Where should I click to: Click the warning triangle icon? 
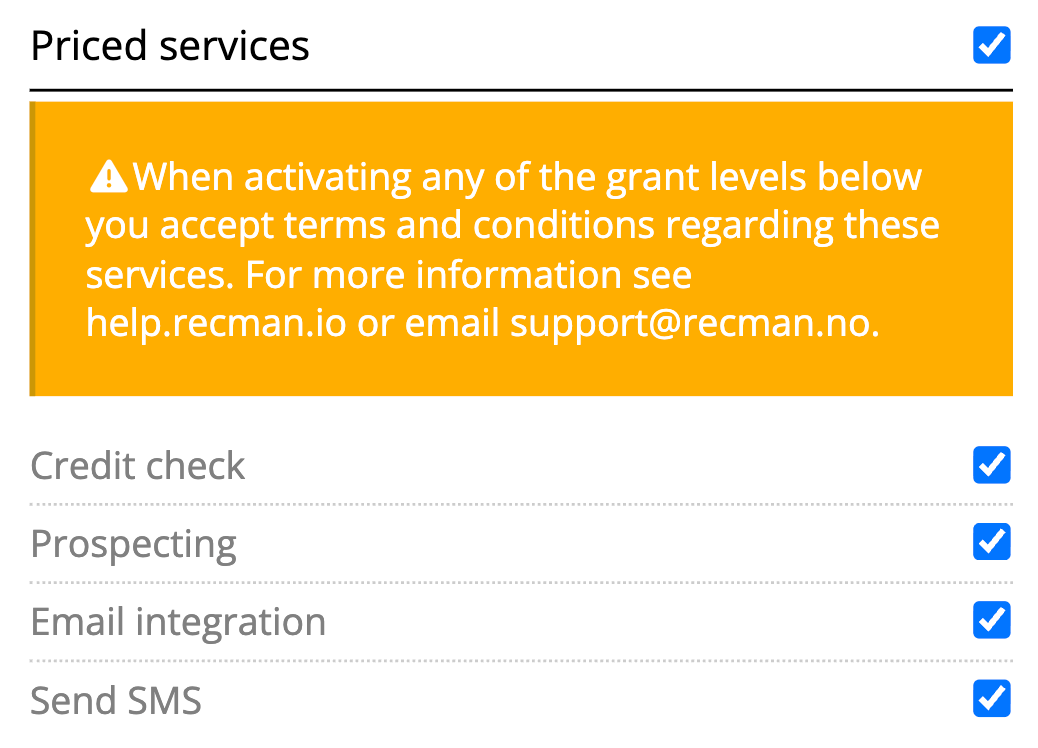point(108,177)
